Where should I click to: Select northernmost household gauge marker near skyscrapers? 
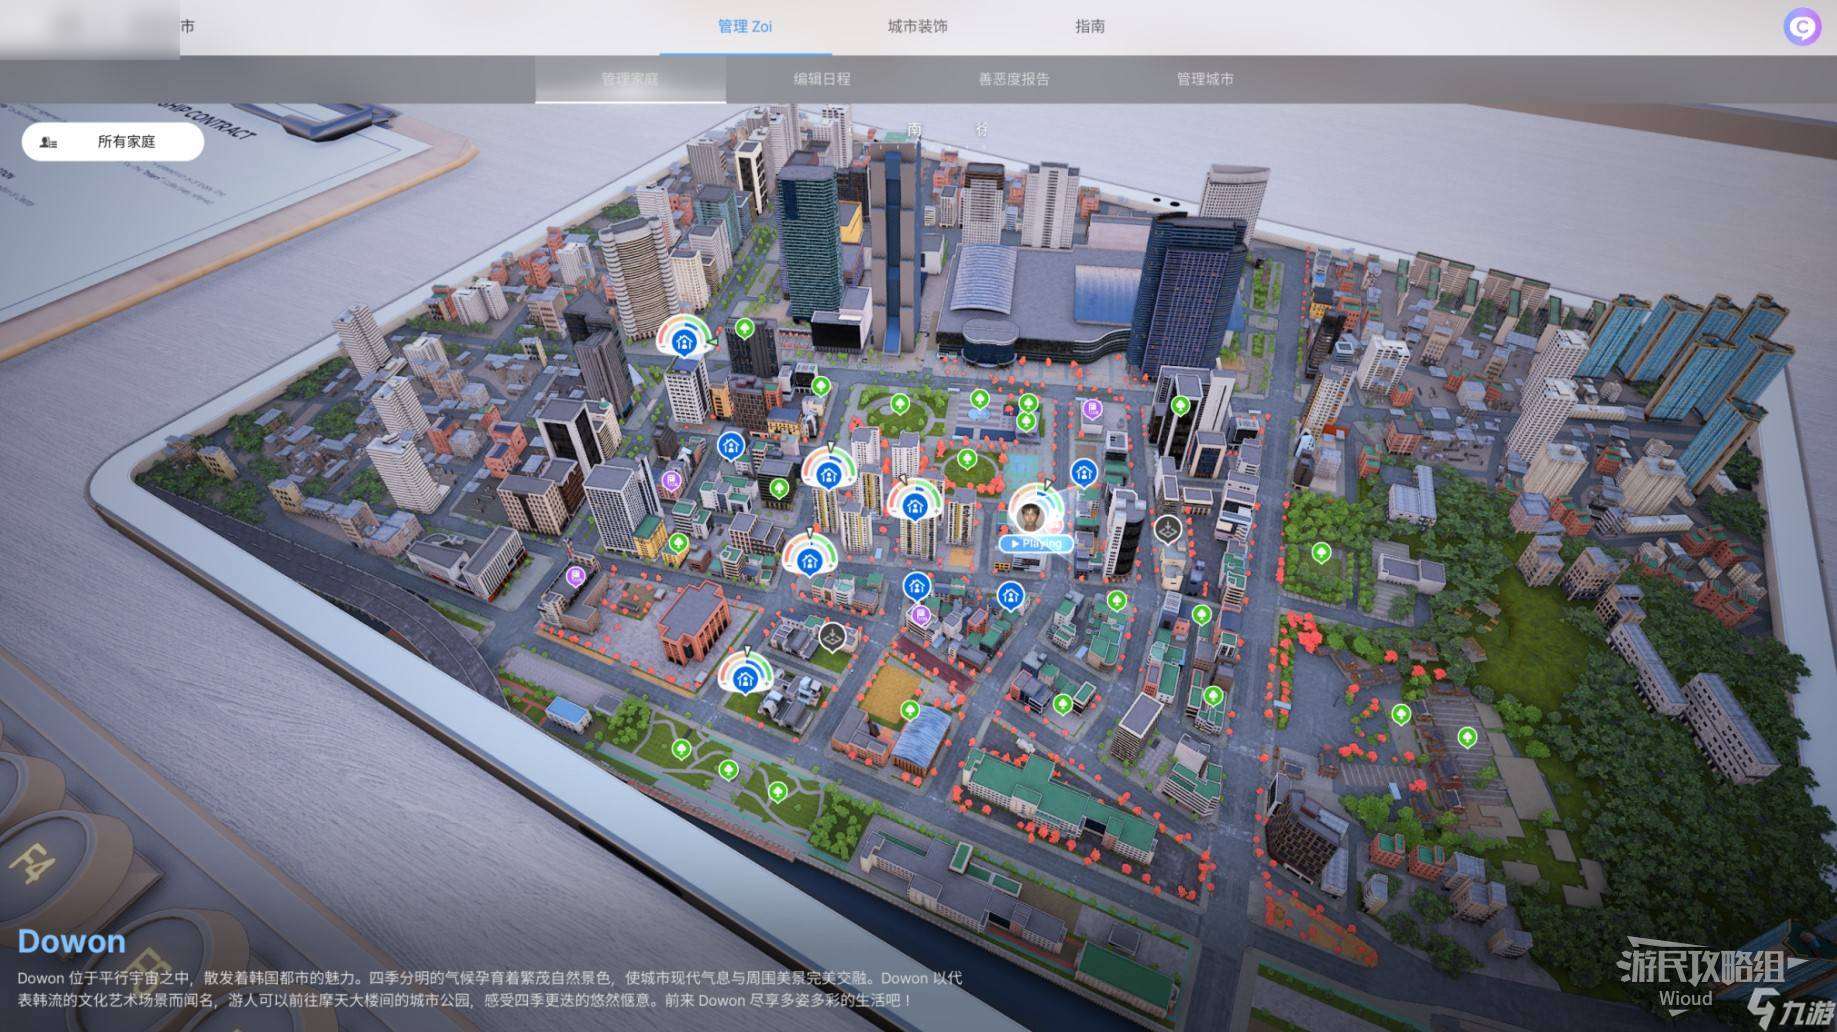pyautogui.click(x=685, y=341)
